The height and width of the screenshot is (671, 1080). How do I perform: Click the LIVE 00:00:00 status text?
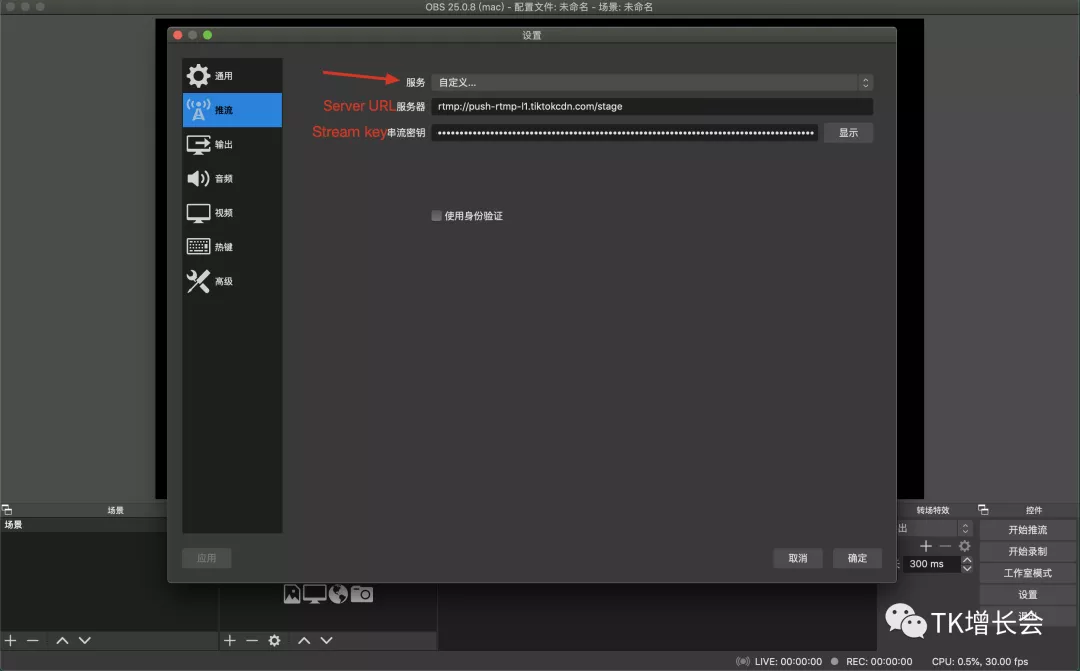788,661
